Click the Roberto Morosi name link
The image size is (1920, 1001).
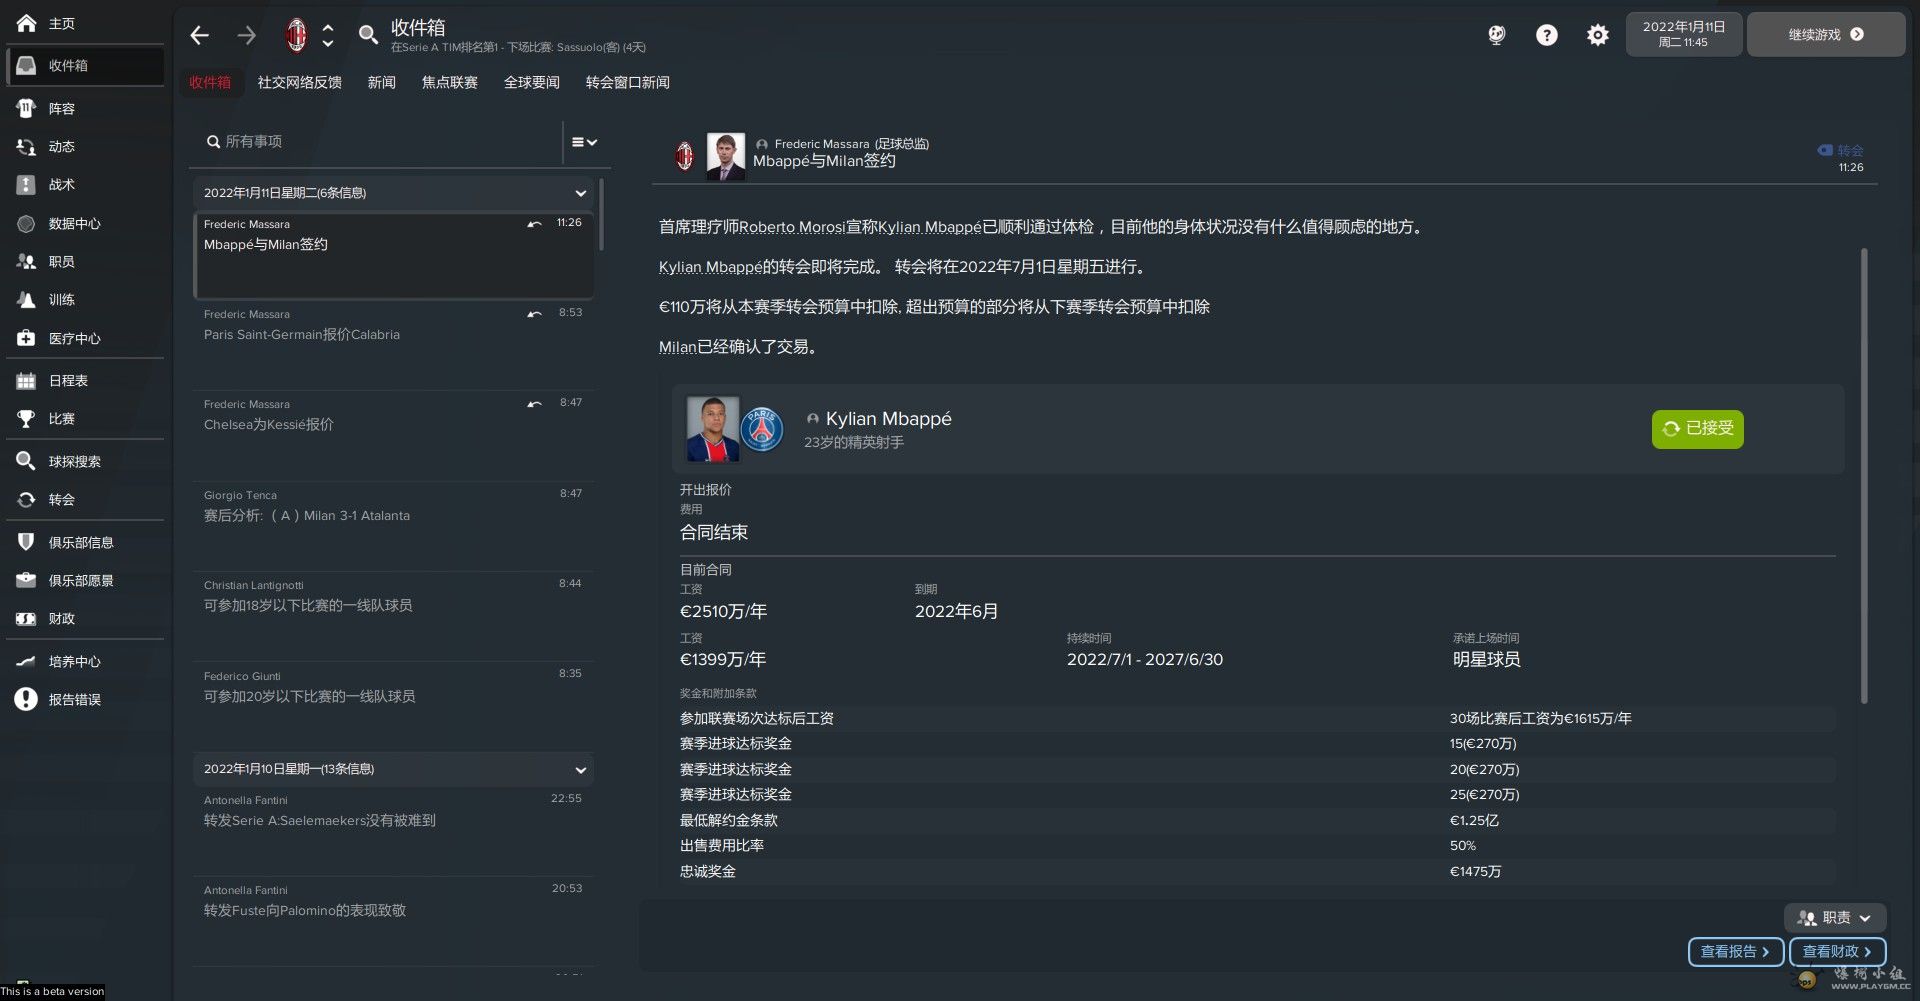point(792,227)
